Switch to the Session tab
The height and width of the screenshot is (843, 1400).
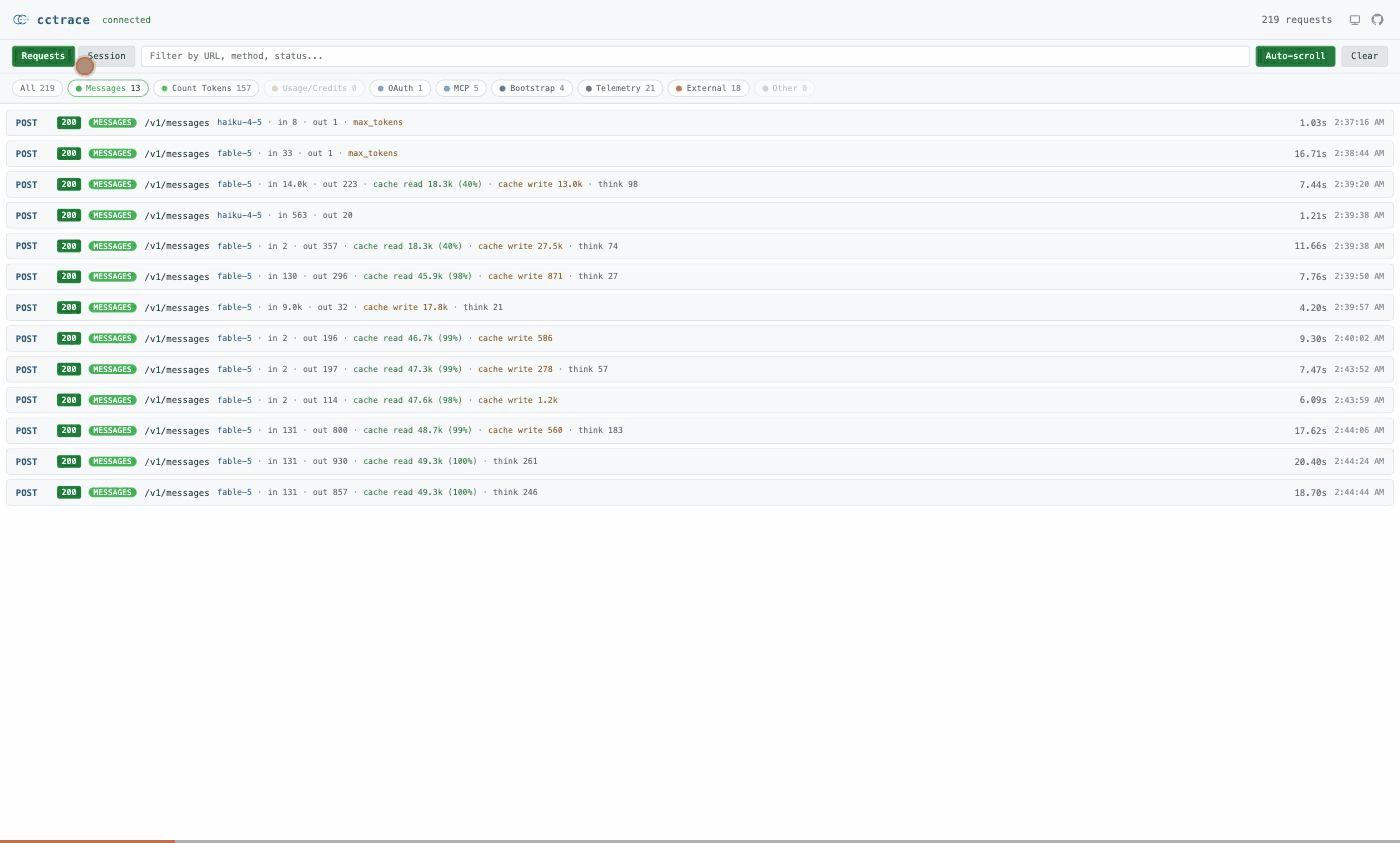click(107, 56)
